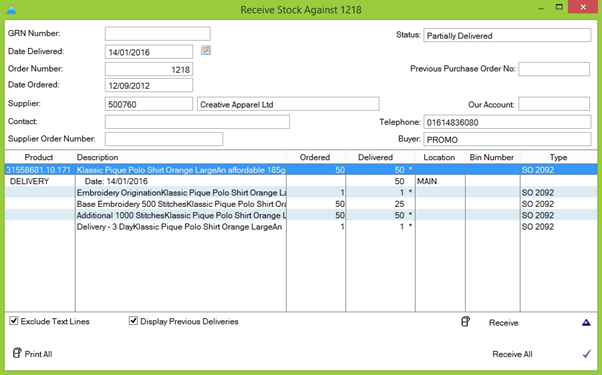Focus the Previous Purchase Order No field
This screenshot has height=375, width=602.
[x=554, y=69]
